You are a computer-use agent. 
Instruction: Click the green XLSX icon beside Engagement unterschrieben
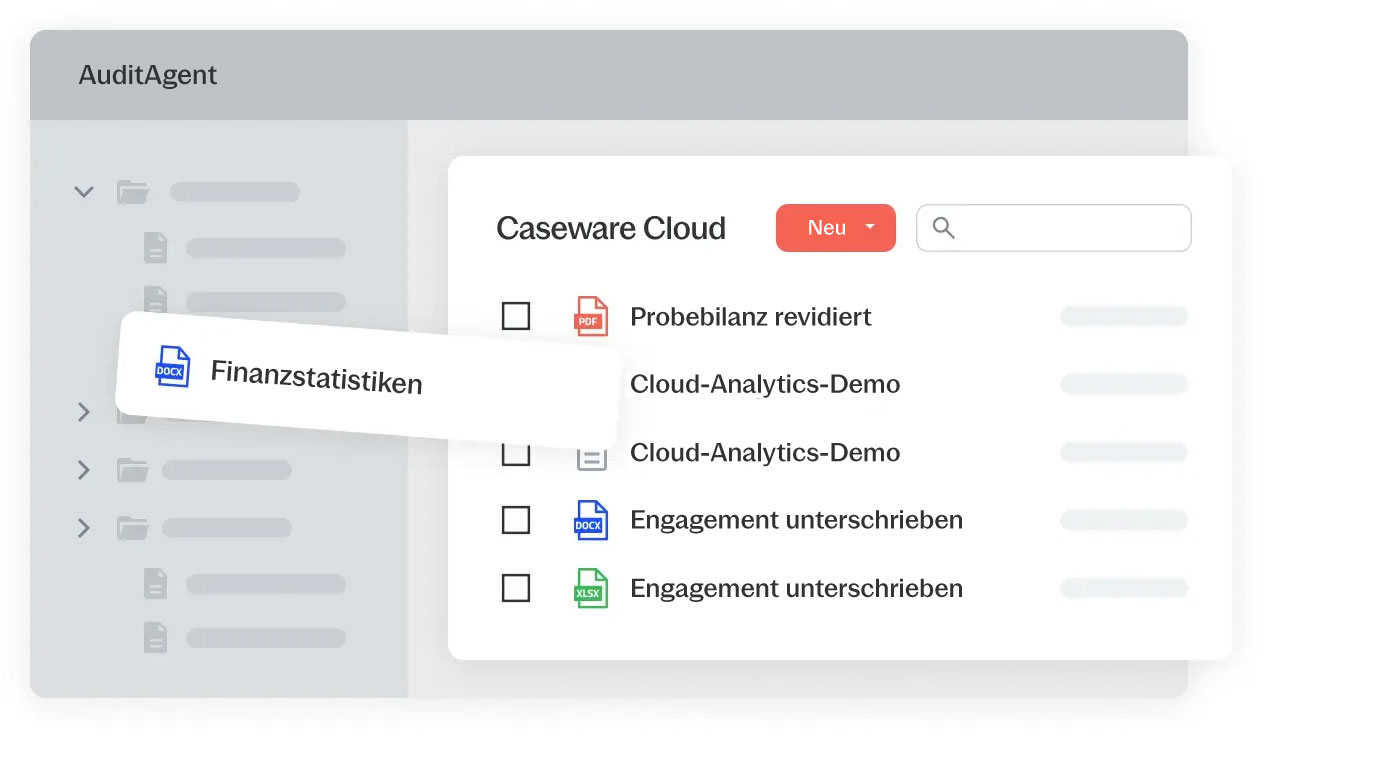pyautogui.click(x=591, y=588)
